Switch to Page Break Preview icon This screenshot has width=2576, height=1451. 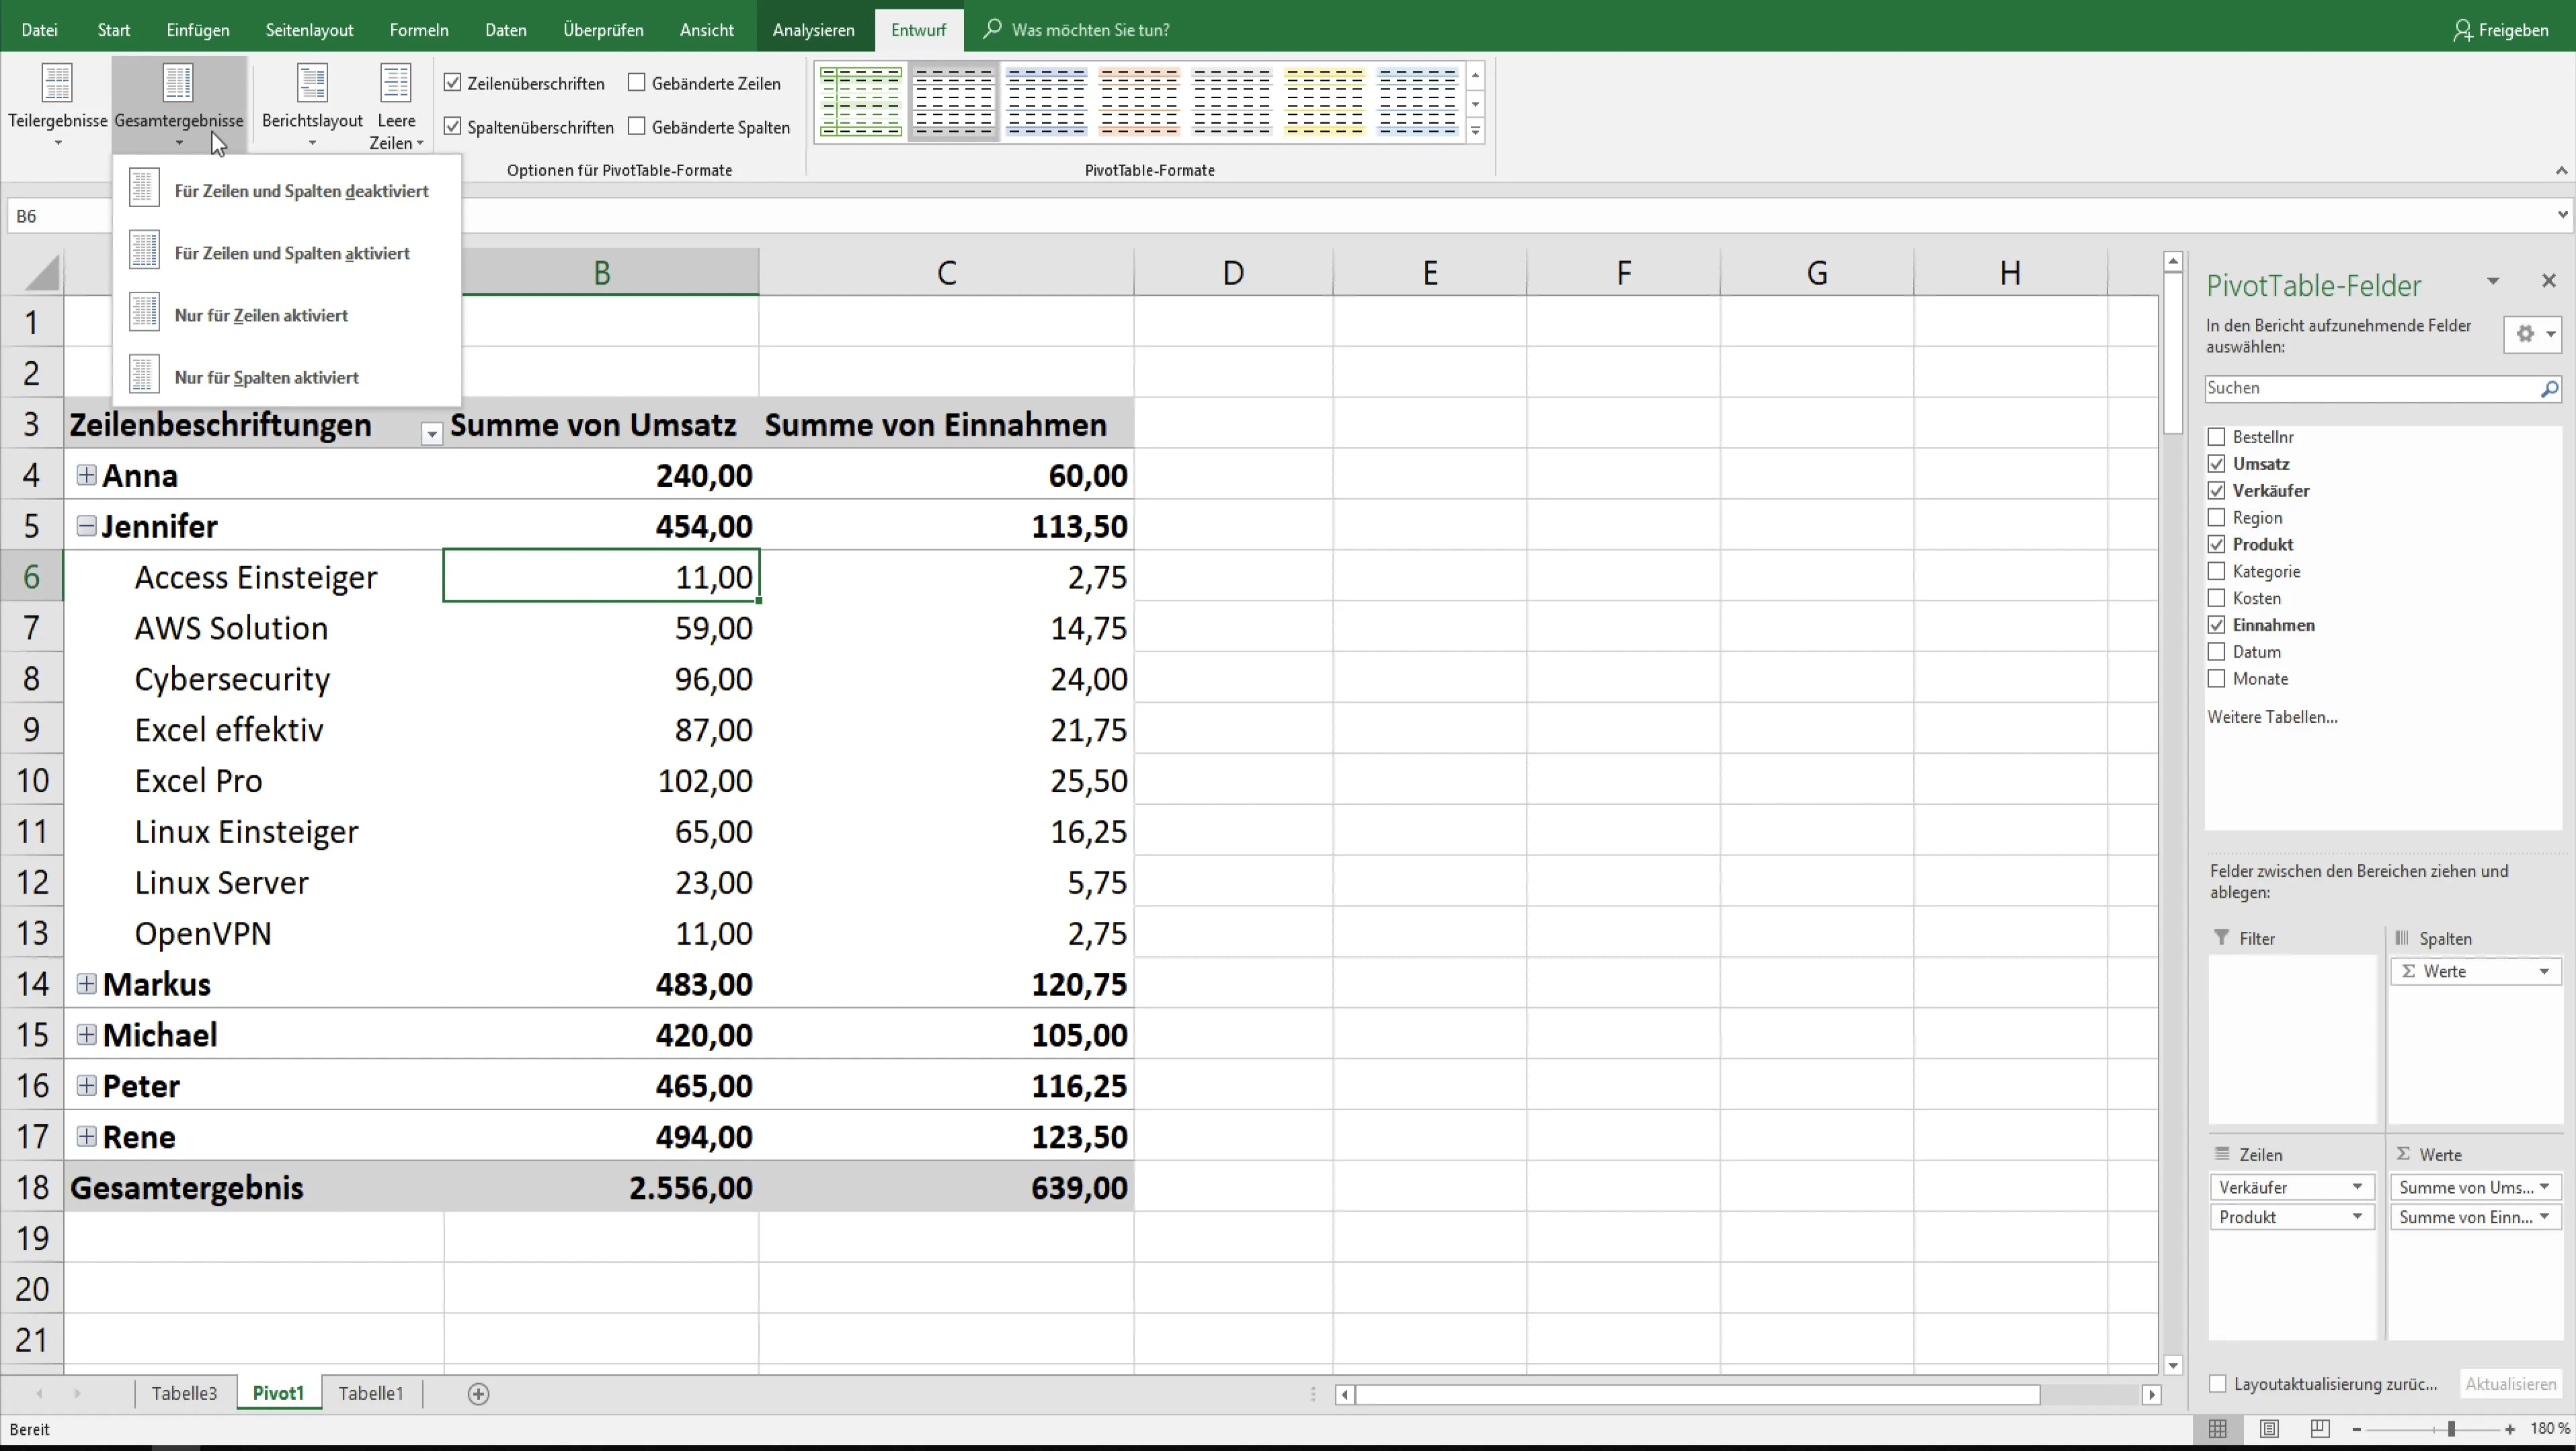(2320, 1430)
